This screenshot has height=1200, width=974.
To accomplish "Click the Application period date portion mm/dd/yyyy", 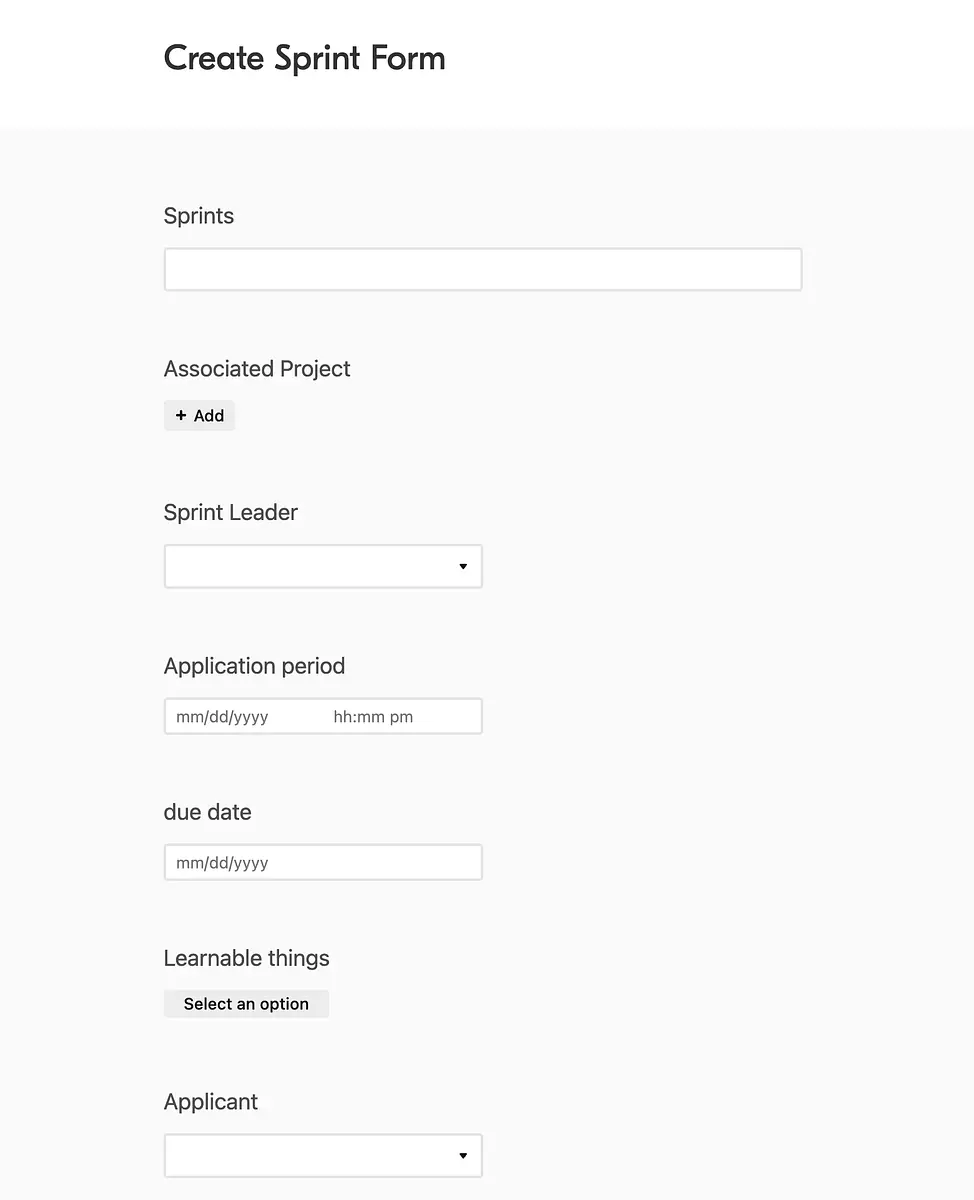I will click(x=222, y=717).
